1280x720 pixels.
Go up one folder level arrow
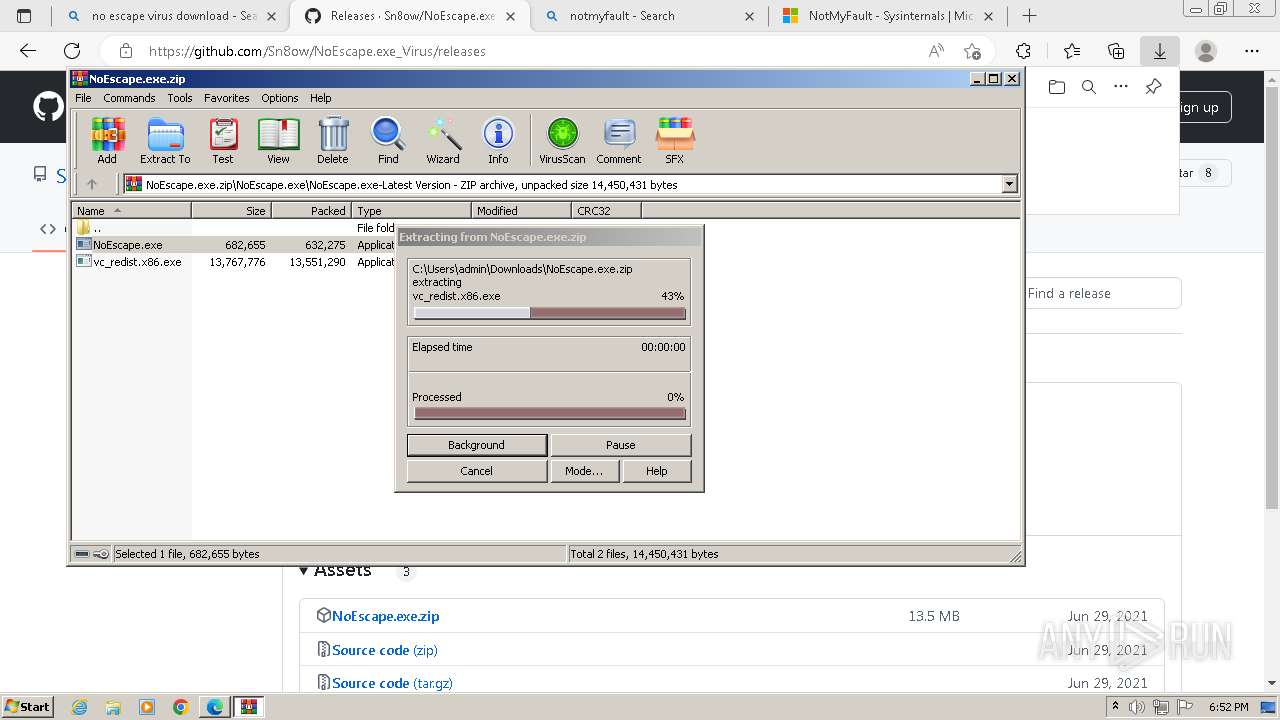(x=92, y=184)
